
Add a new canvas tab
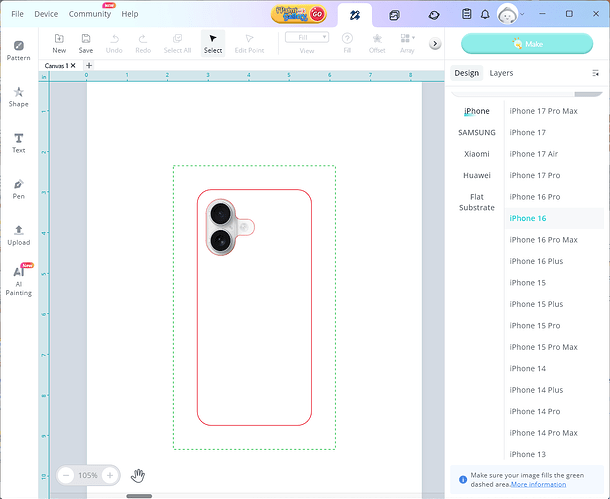89,65
